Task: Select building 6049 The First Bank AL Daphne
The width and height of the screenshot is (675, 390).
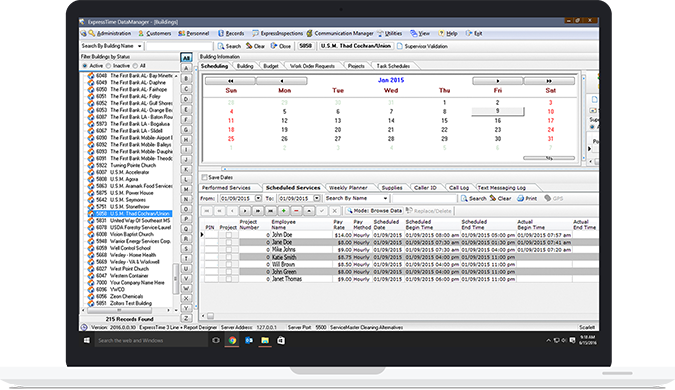Action: click(x=131, y=82)
